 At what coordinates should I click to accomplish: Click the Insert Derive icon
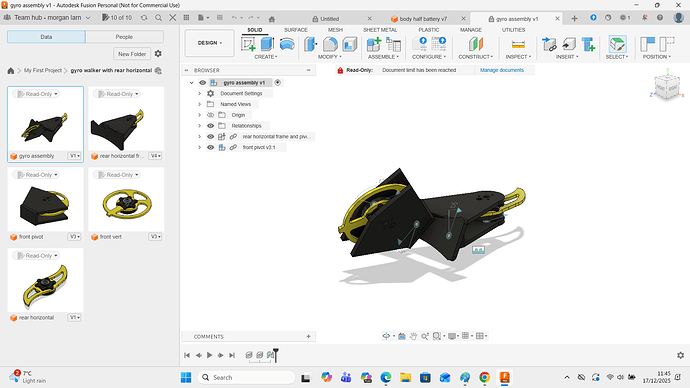[549, 44]
